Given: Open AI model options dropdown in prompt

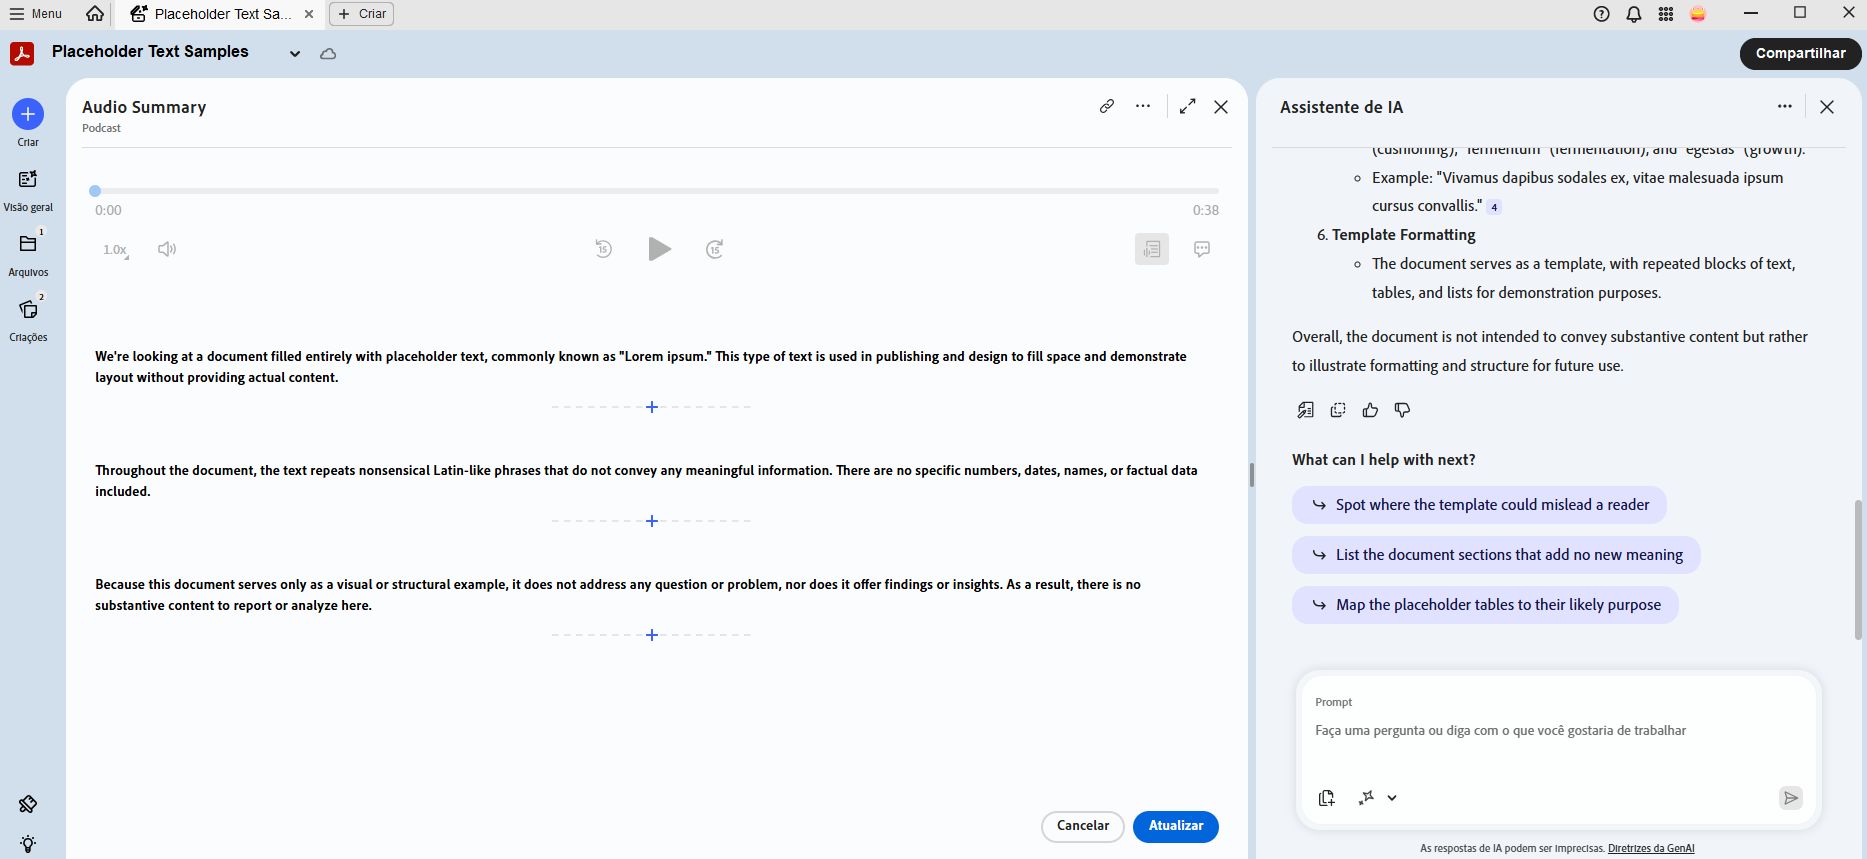Looking at the screenshot, I should coord(1377,798).
